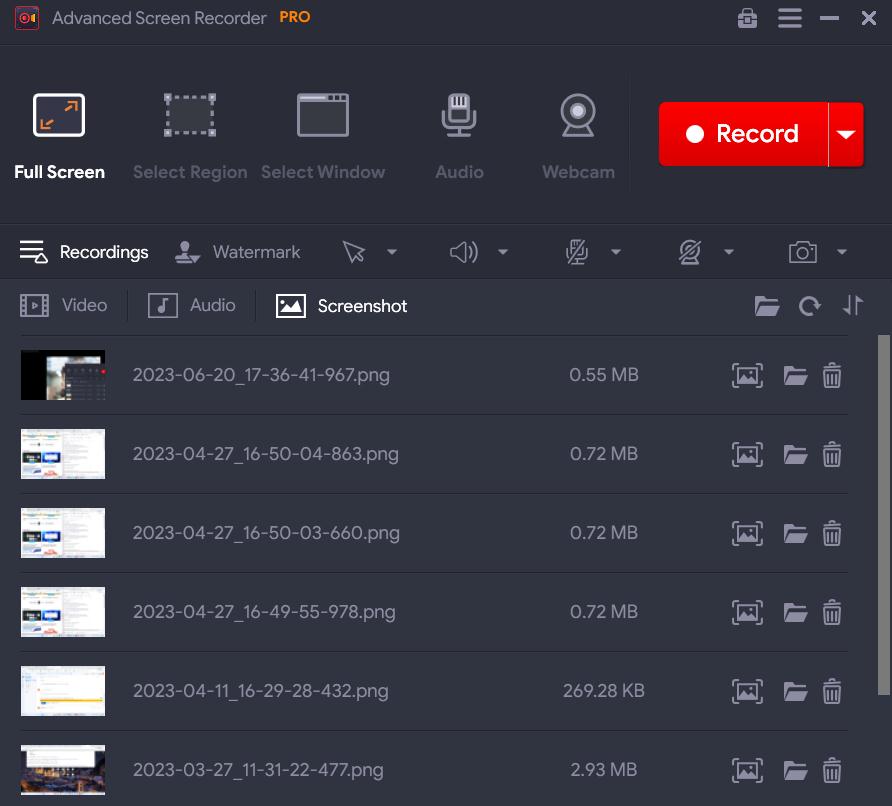Open the Recordings list
Viewport: 892px width, 806px height.
click(x=84, y=252)
